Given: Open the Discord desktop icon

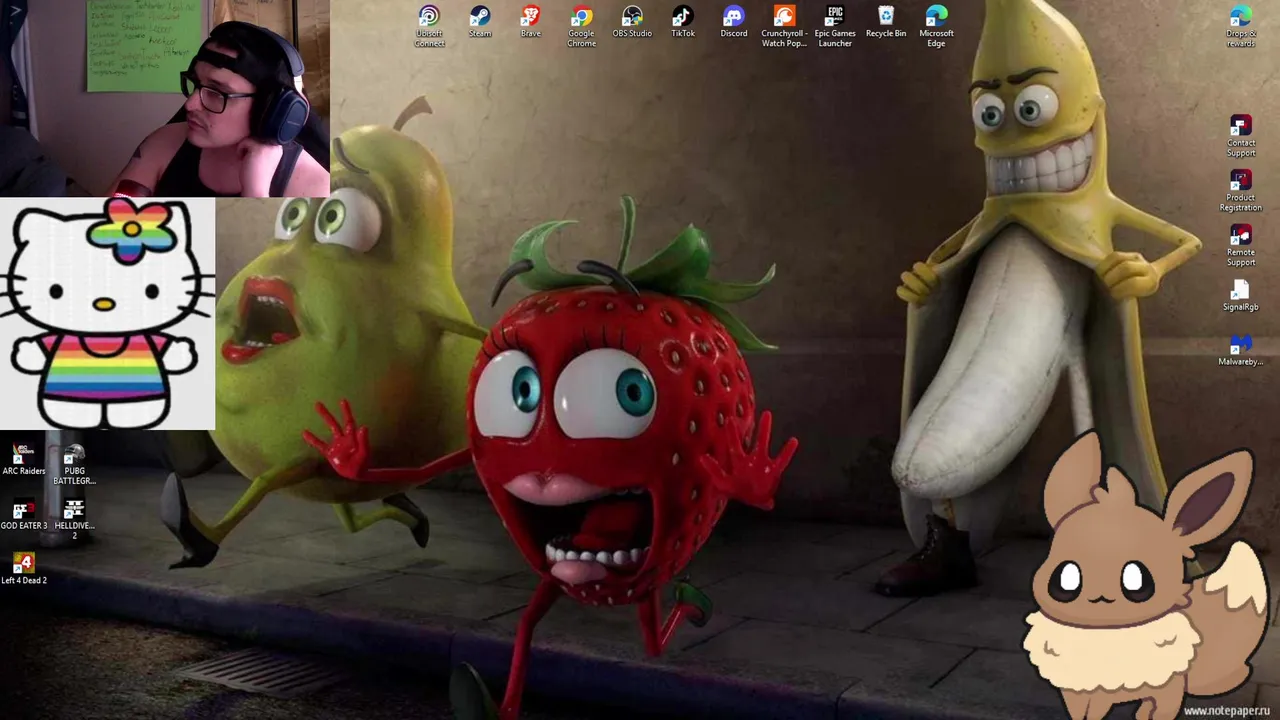Looking at the screenshot, I should click(734, 22).
